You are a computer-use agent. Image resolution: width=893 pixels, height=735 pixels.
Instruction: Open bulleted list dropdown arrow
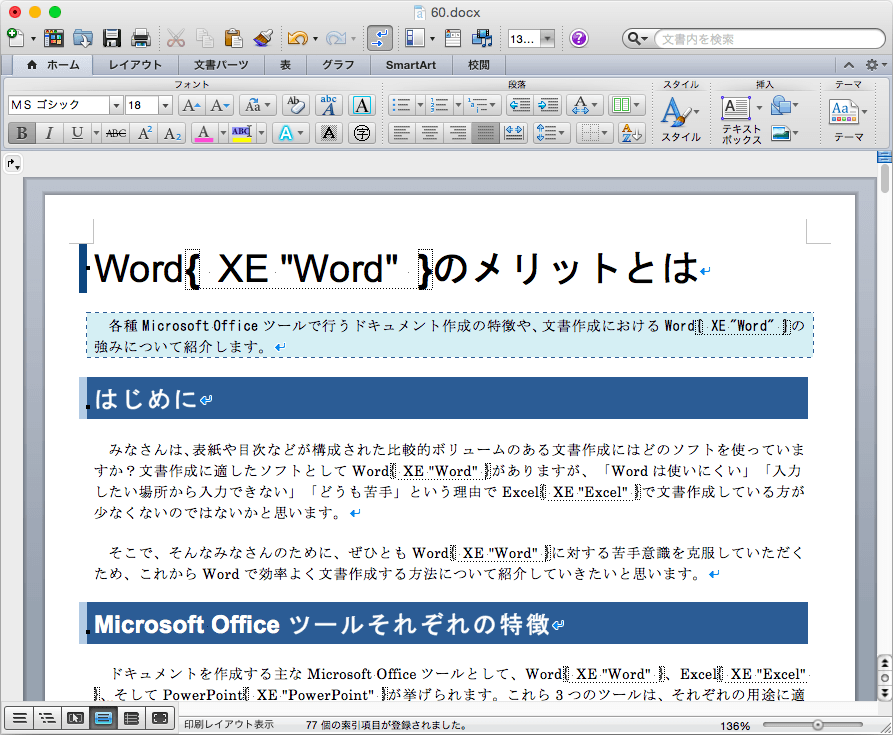tap(420, 105)
